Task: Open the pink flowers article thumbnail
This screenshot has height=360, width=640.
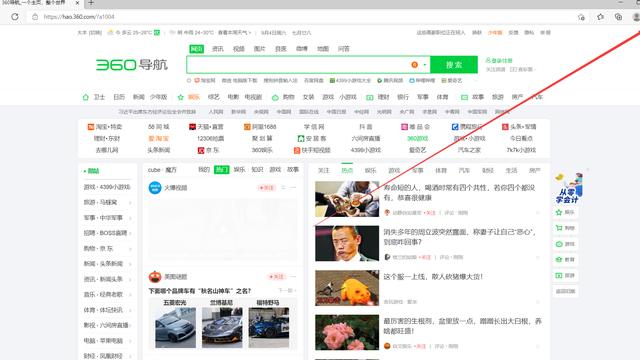Action: (x=347, y=332)
